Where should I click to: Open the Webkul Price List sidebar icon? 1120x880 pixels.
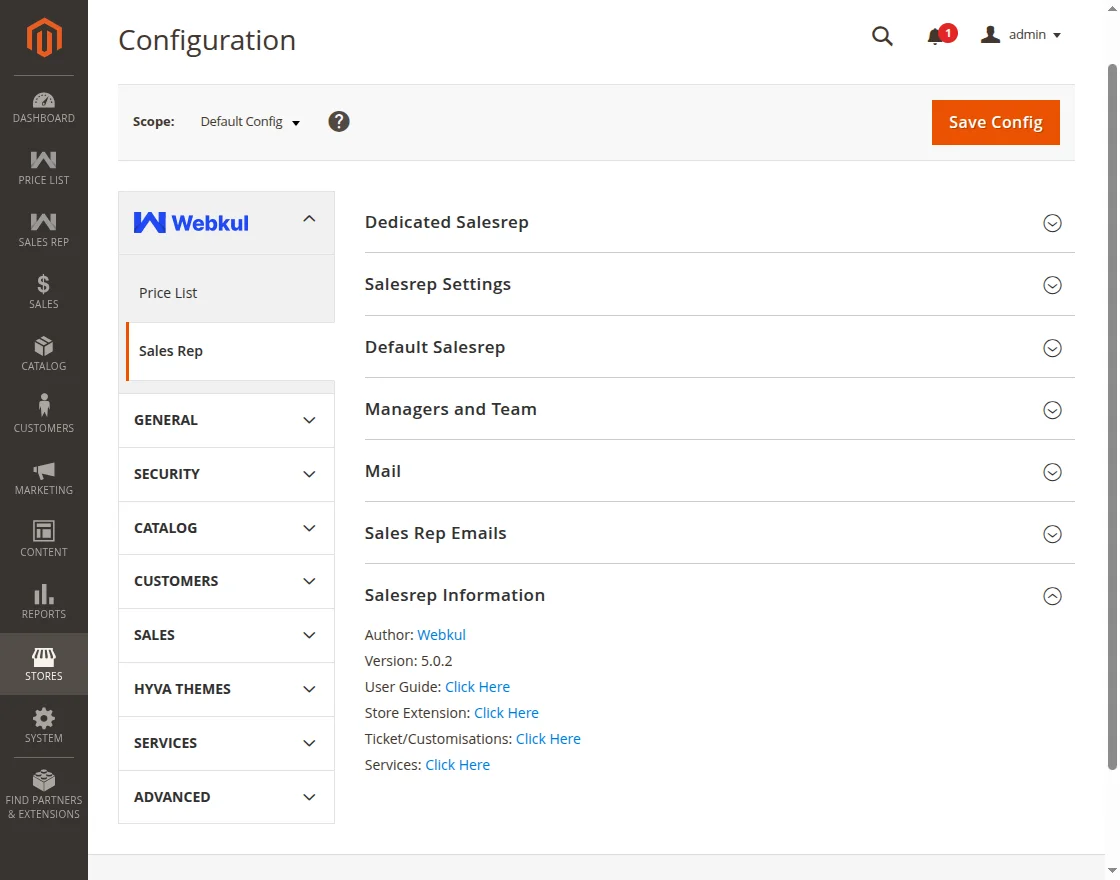(x=44, y=168)
